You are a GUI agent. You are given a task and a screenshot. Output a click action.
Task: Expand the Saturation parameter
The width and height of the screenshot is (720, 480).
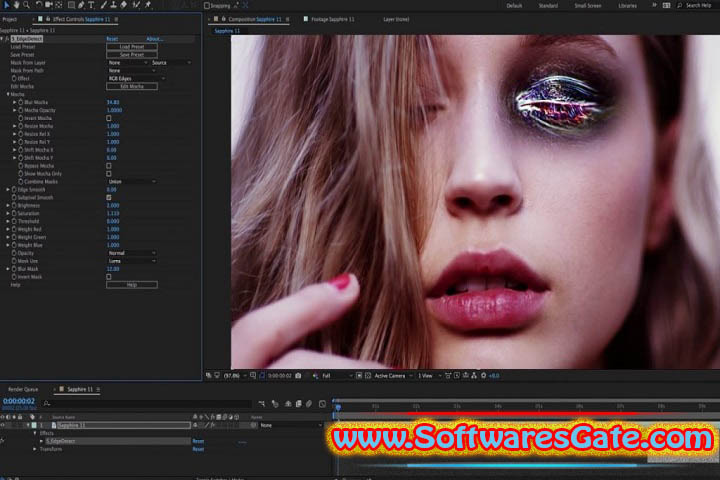(8, 213)
